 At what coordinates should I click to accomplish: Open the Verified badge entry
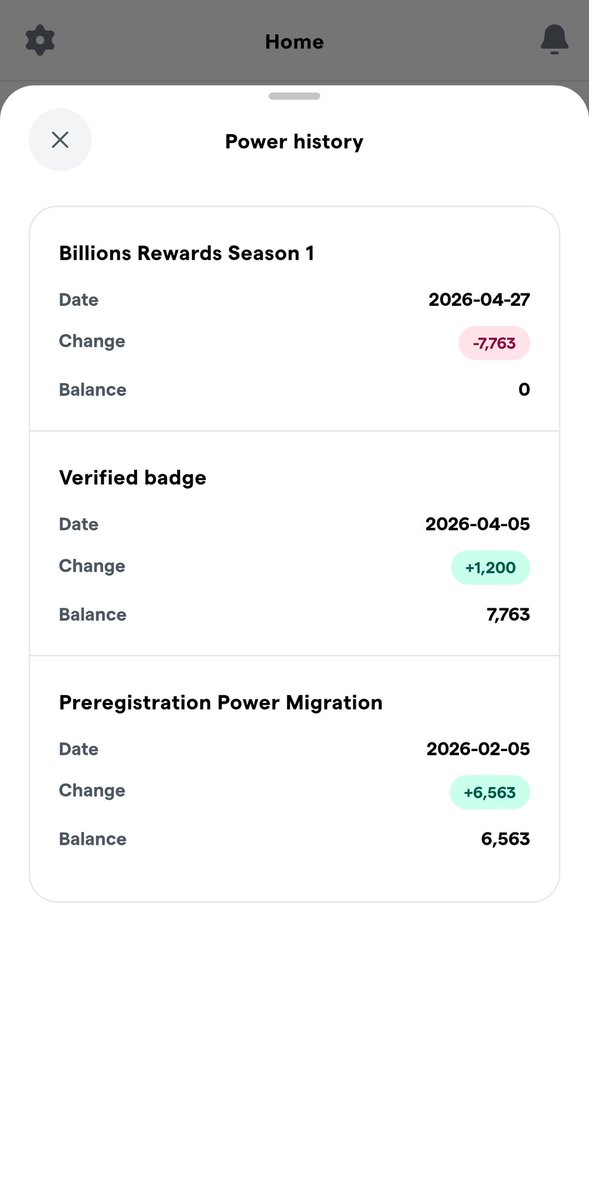[294, 544]
